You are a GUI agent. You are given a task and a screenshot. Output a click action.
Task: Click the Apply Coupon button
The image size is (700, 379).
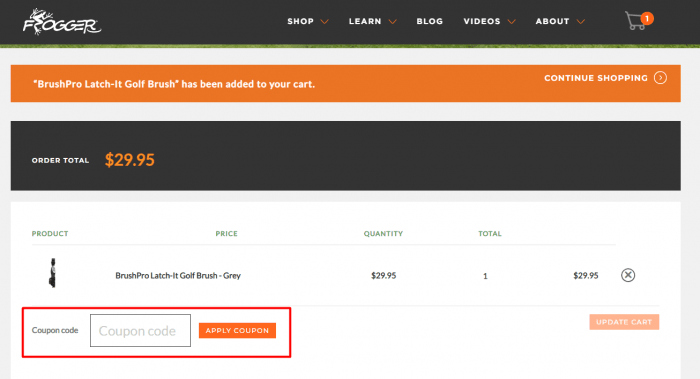click(237, 330)
